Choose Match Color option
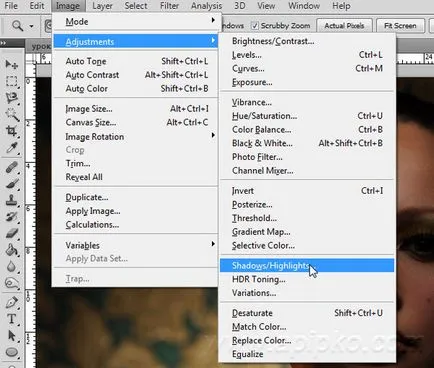The width and height of the screenshot is (434, 368). click(x=307, y=327)
